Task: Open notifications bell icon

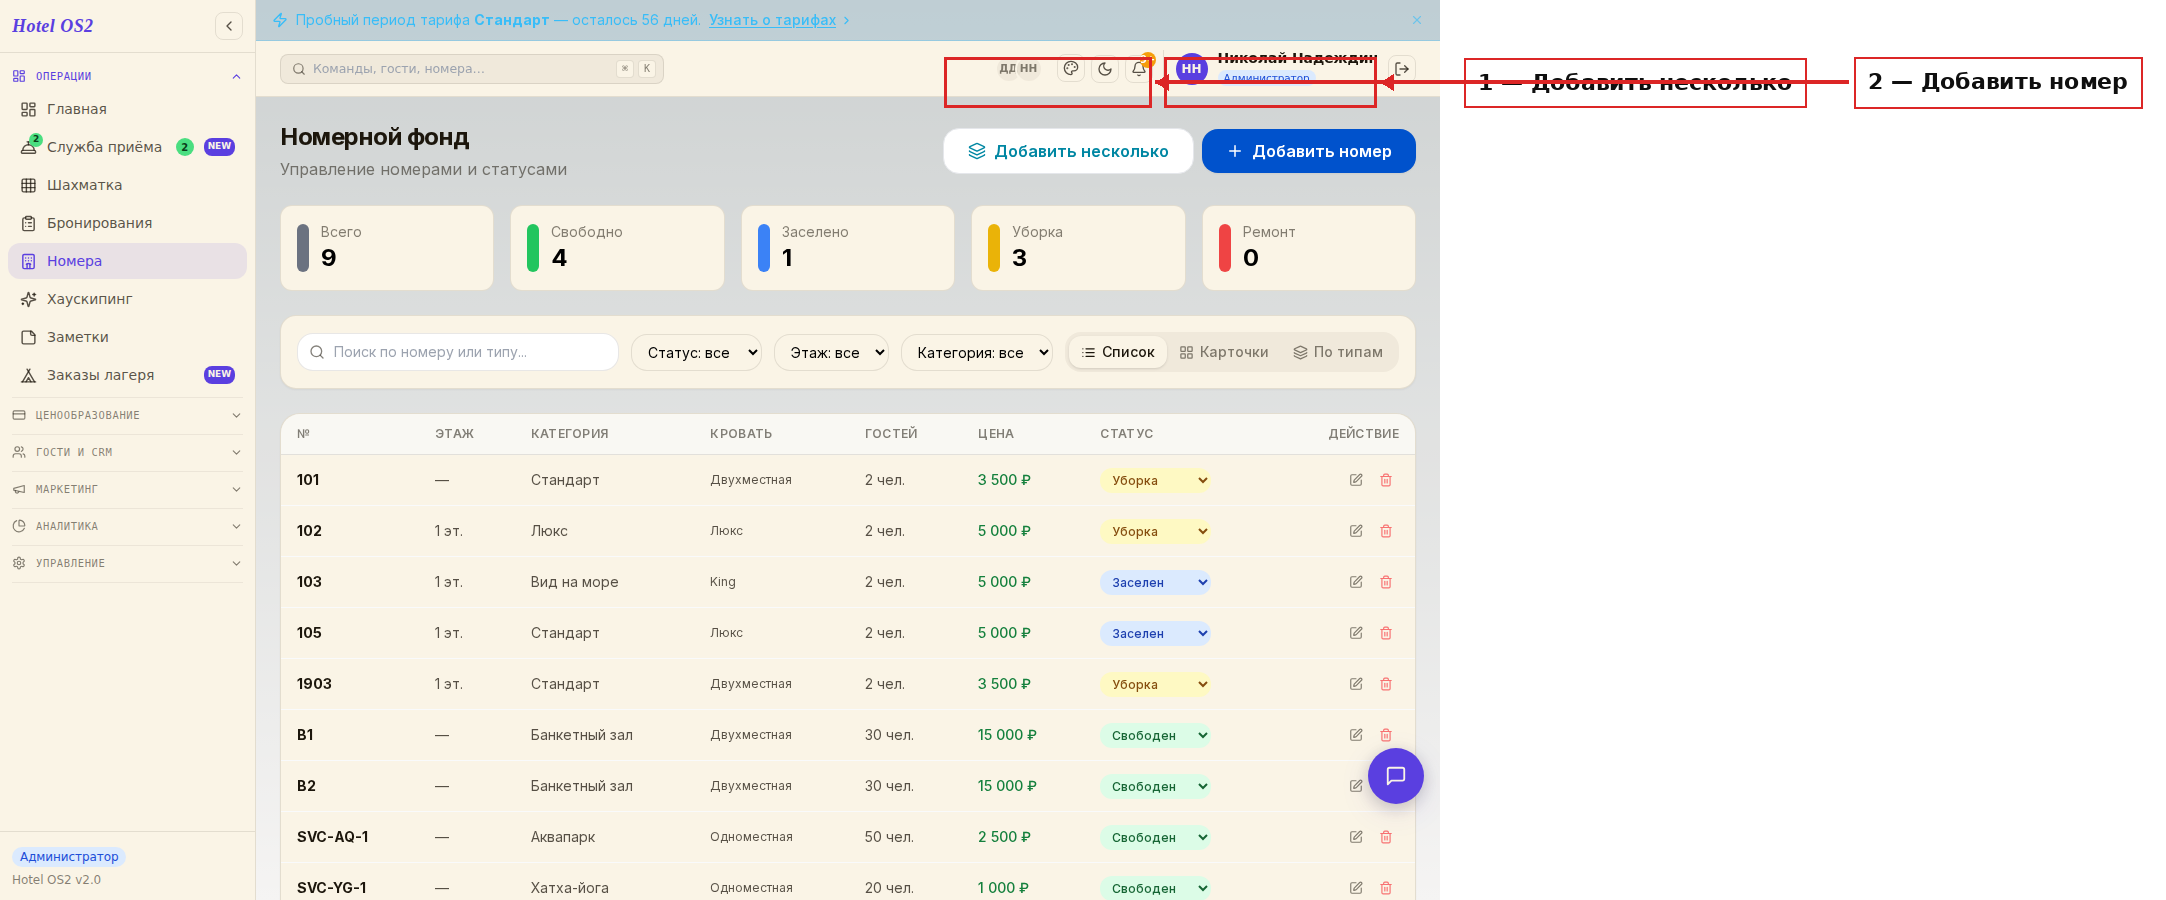Action: 1138,69
